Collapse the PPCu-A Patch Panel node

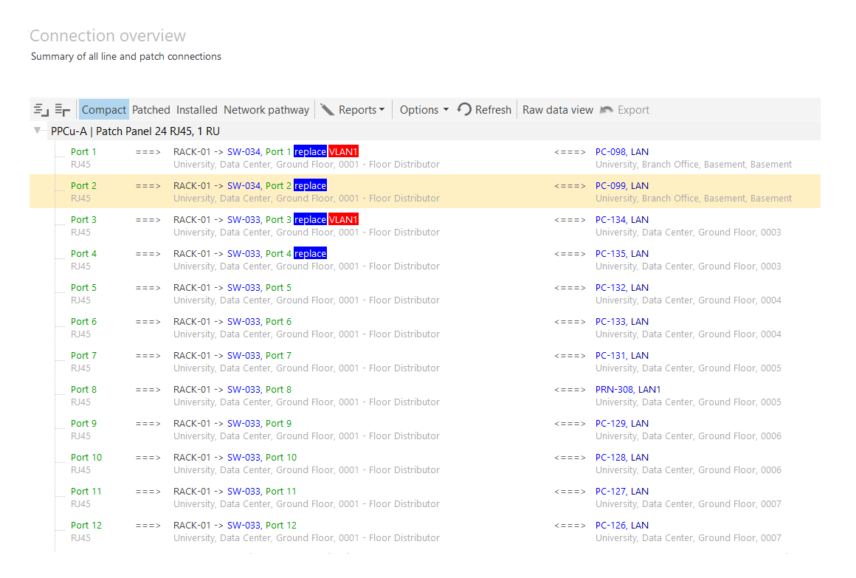tap(37, 130)
